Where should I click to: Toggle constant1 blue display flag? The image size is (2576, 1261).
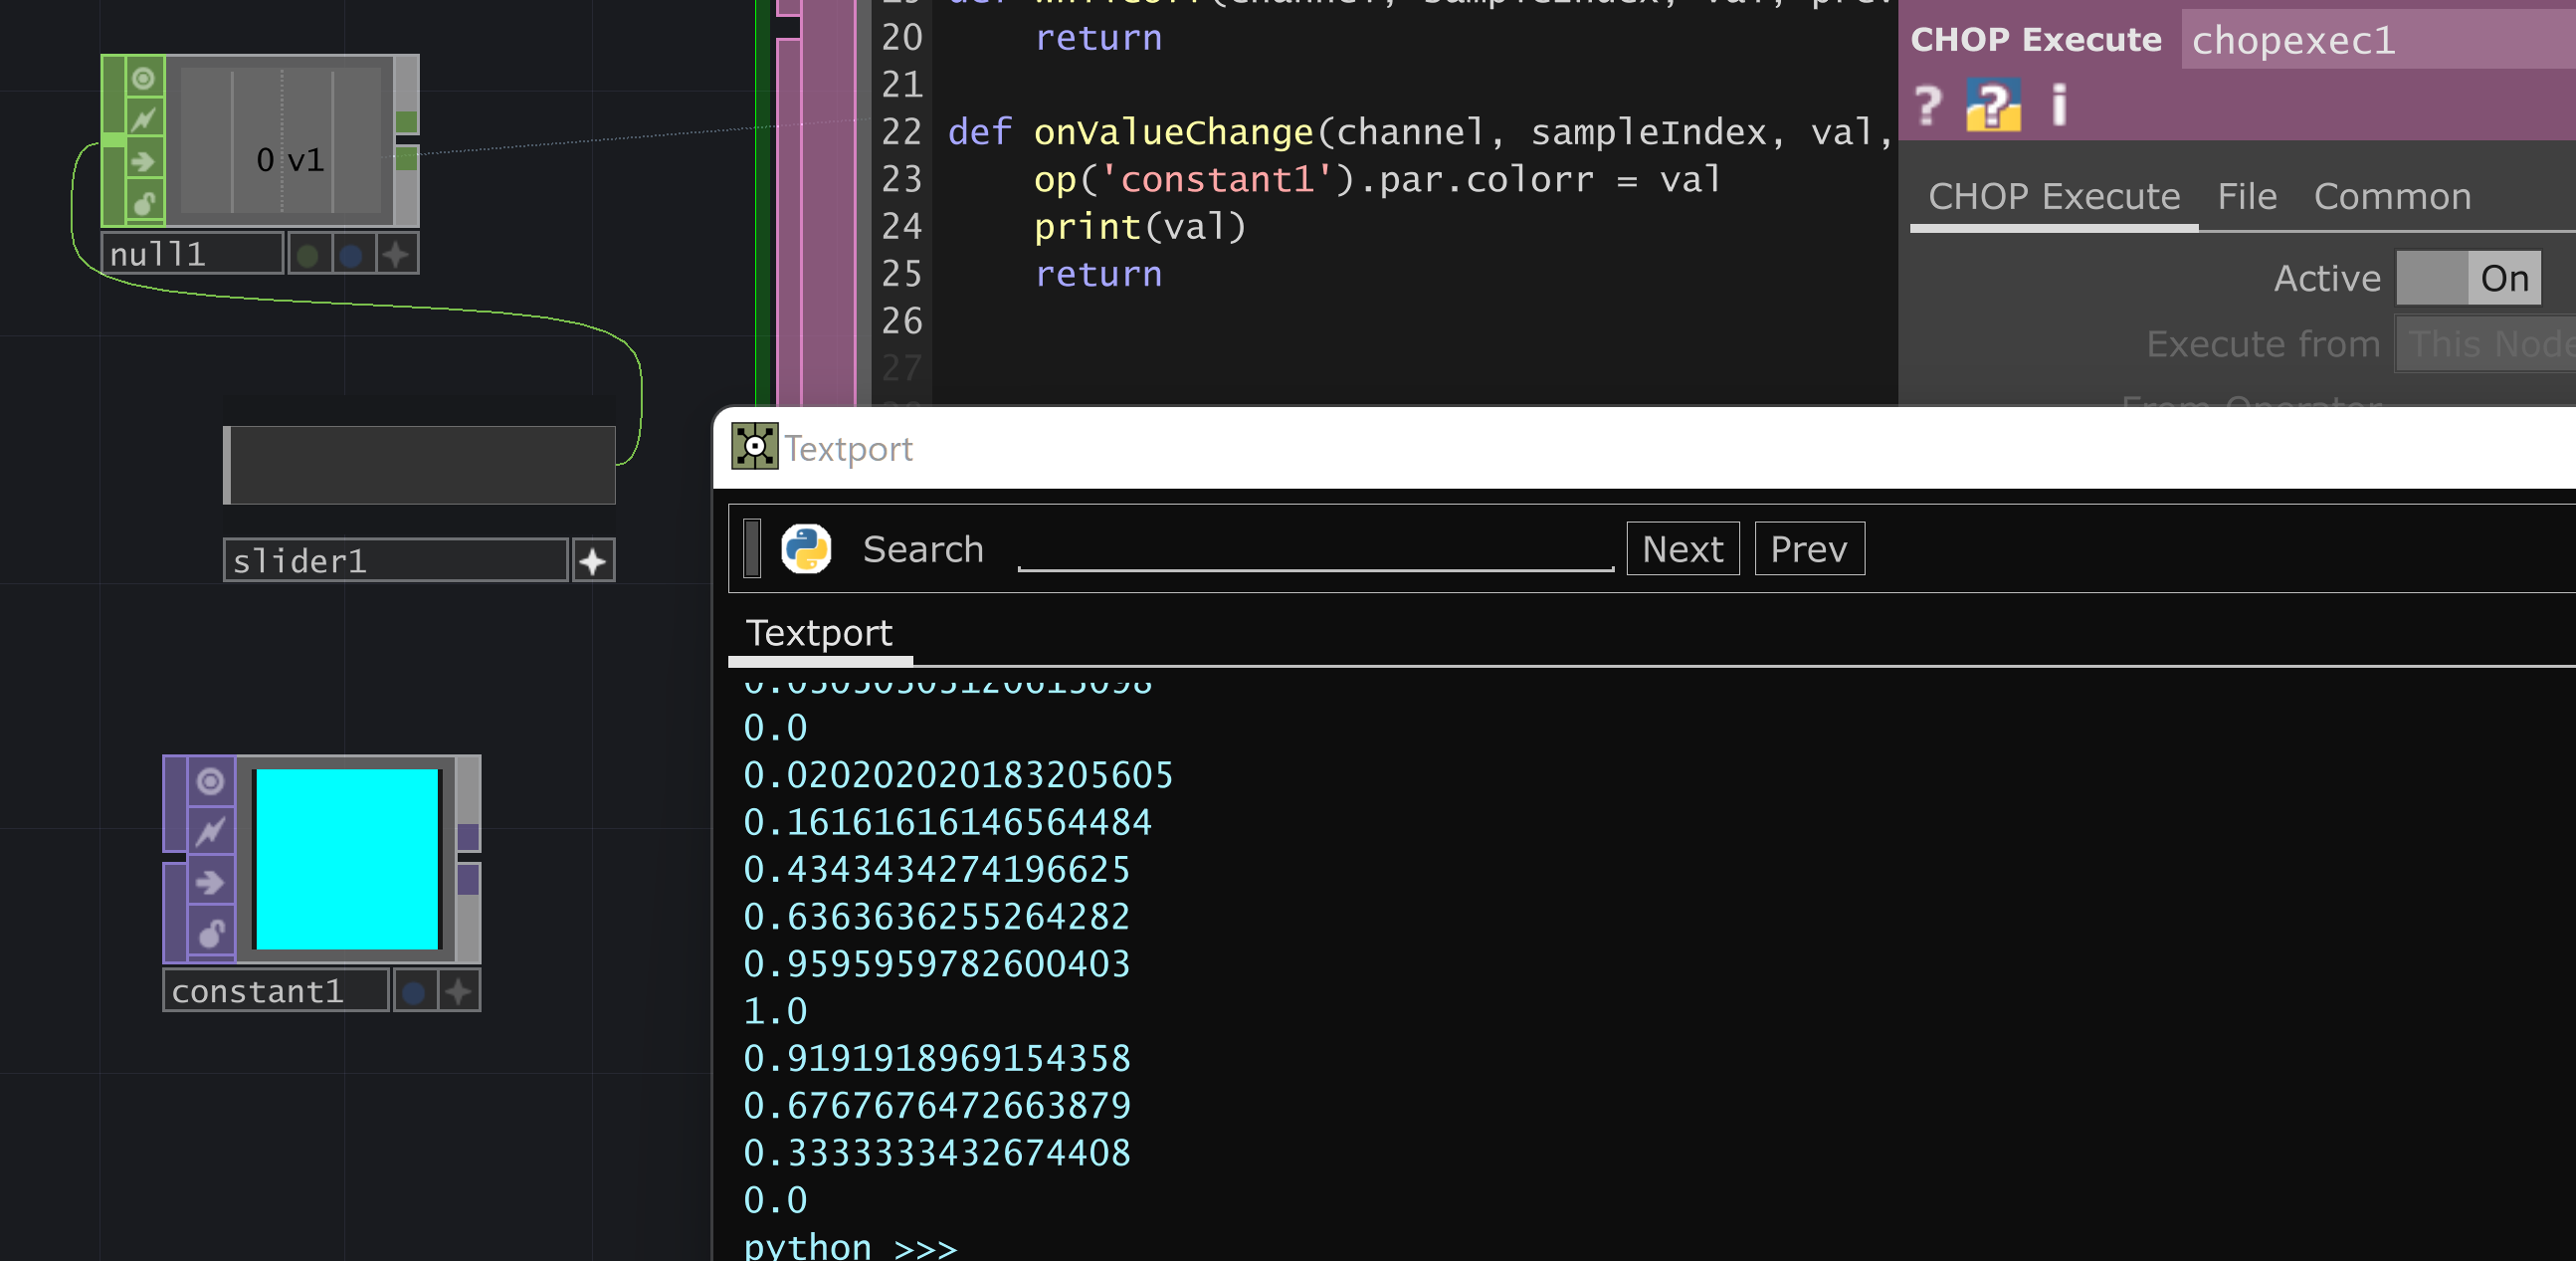point(414,992)
